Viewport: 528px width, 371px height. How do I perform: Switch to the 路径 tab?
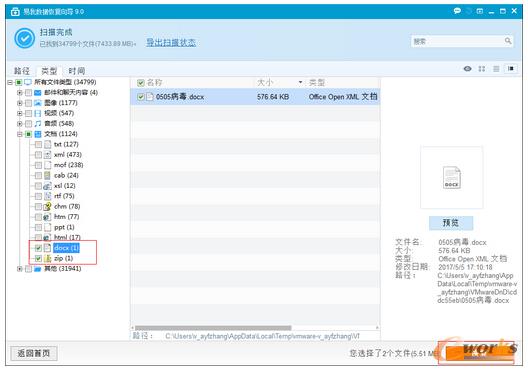(22, 71)
